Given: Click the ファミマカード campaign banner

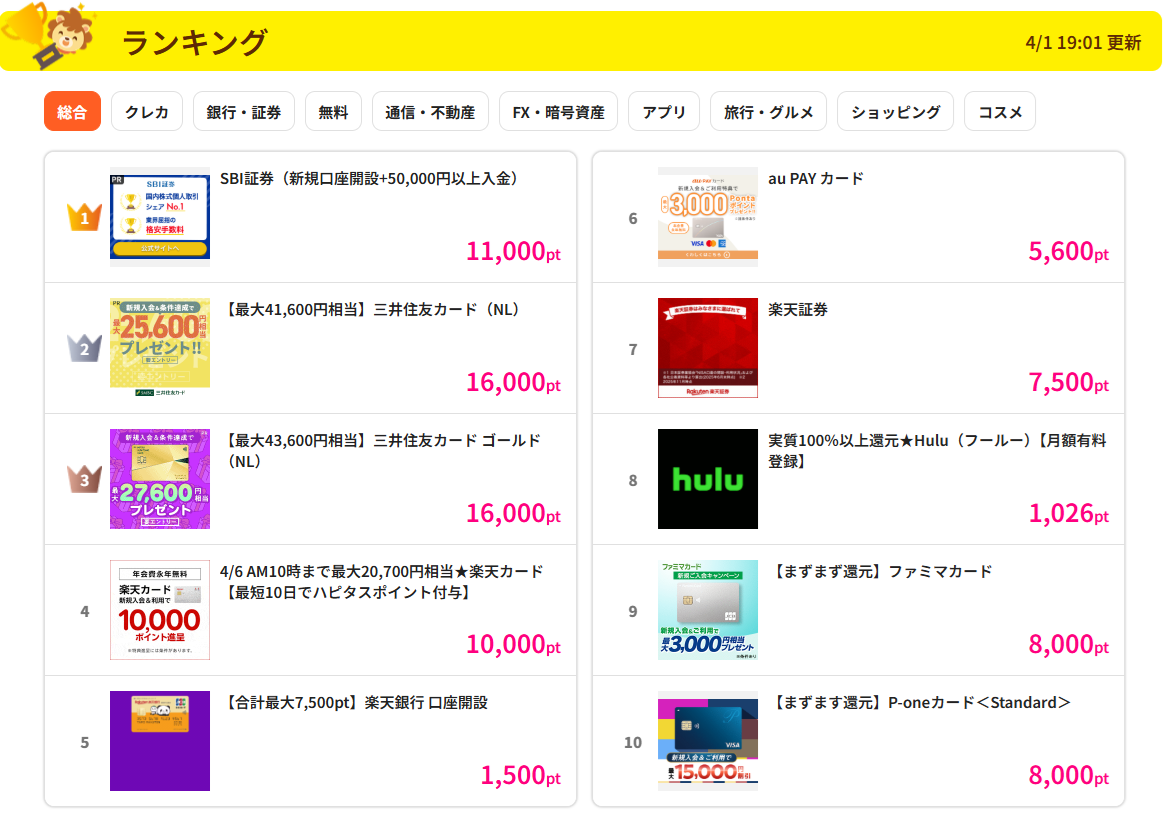Looking at the screenshot, I should coord(707,610).
